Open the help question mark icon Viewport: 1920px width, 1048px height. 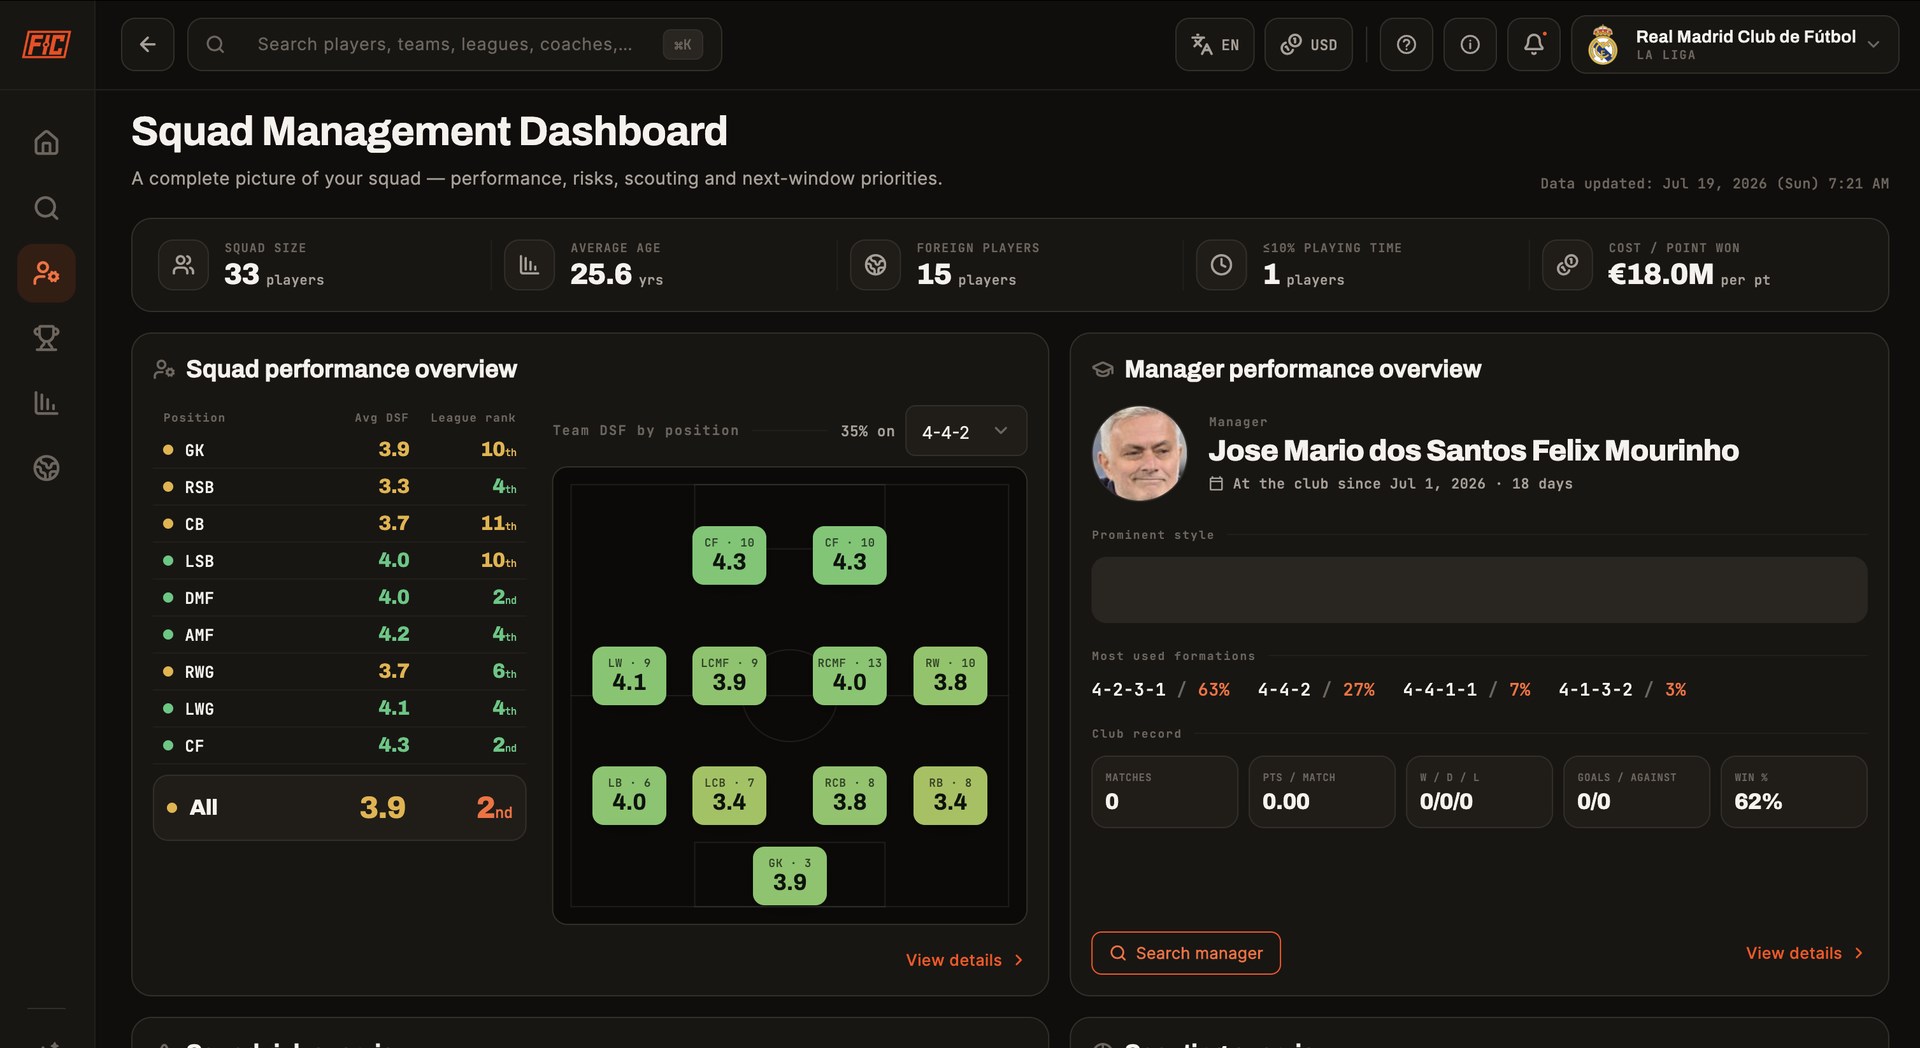[x=1406, y=44]
